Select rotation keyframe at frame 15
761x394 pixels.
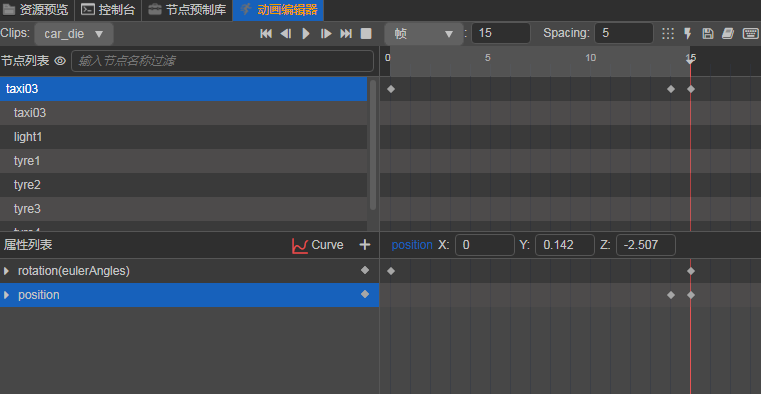point(691,271)
